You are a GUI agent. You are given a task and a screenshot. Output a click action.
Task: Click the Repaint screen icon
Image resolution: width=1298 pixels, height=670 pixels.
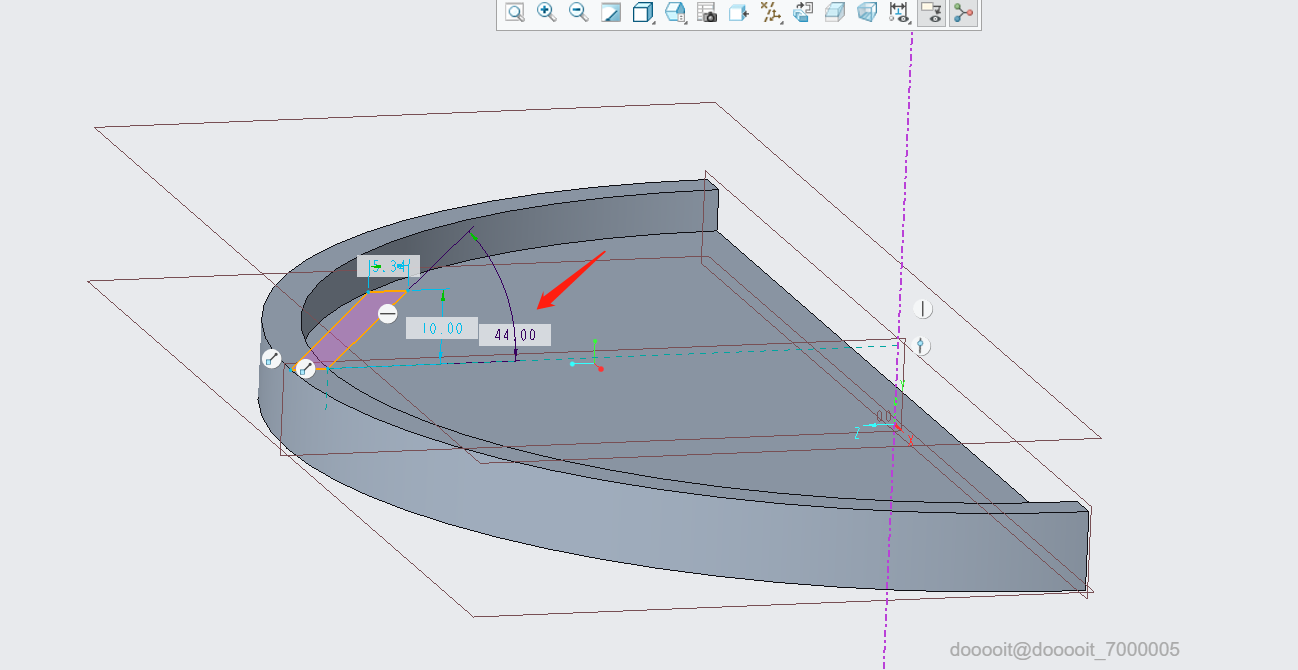coord(610,13)
